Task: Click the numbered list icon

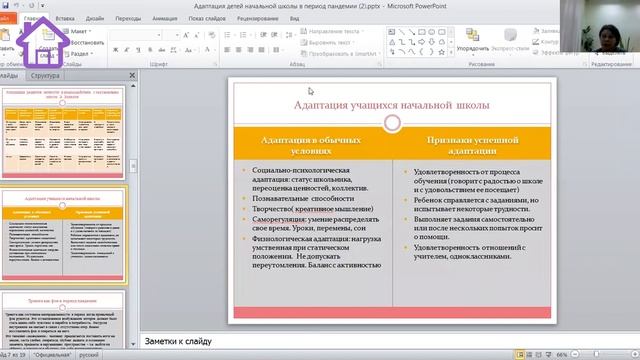Action: click(243, 35)
